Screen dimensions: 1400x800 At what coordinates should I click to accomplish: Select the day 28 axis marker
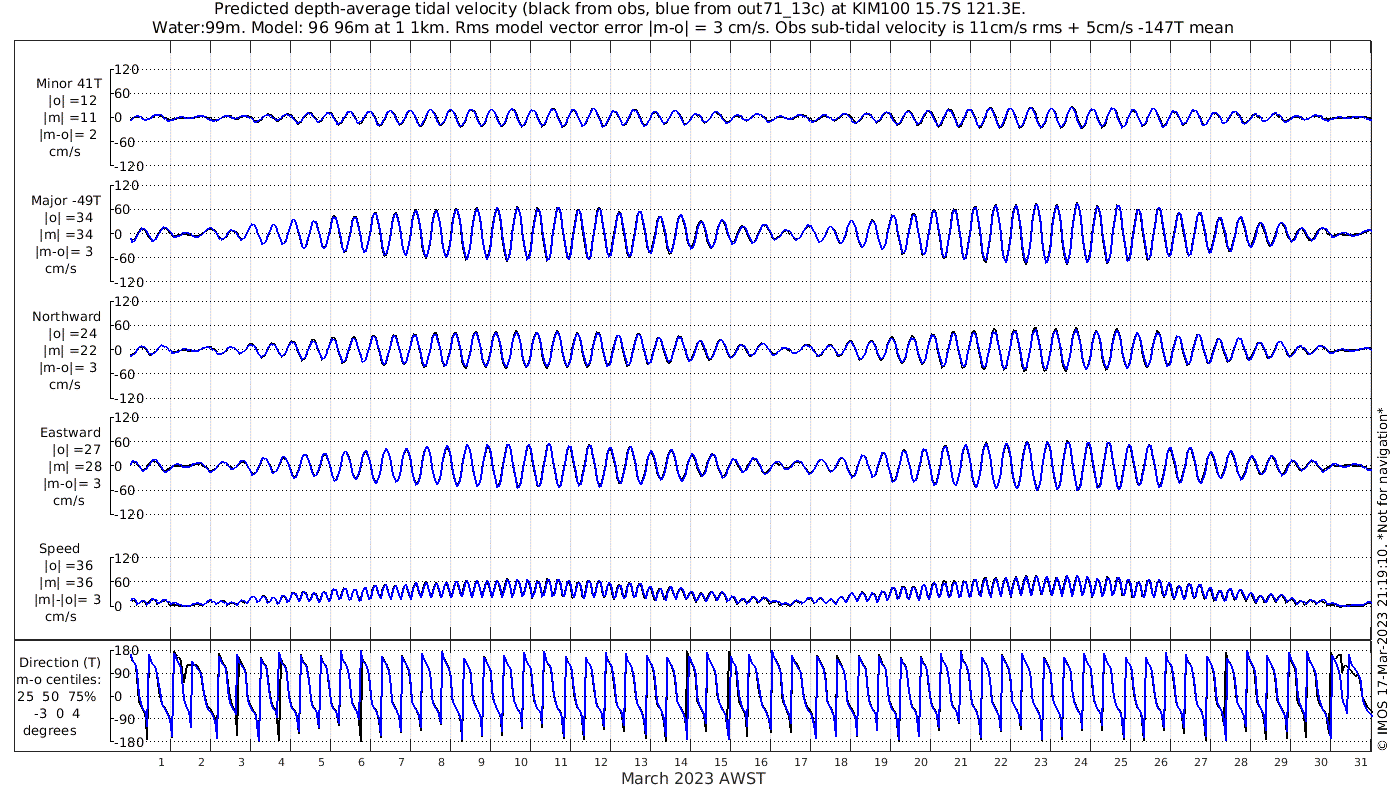point(1240,762)
